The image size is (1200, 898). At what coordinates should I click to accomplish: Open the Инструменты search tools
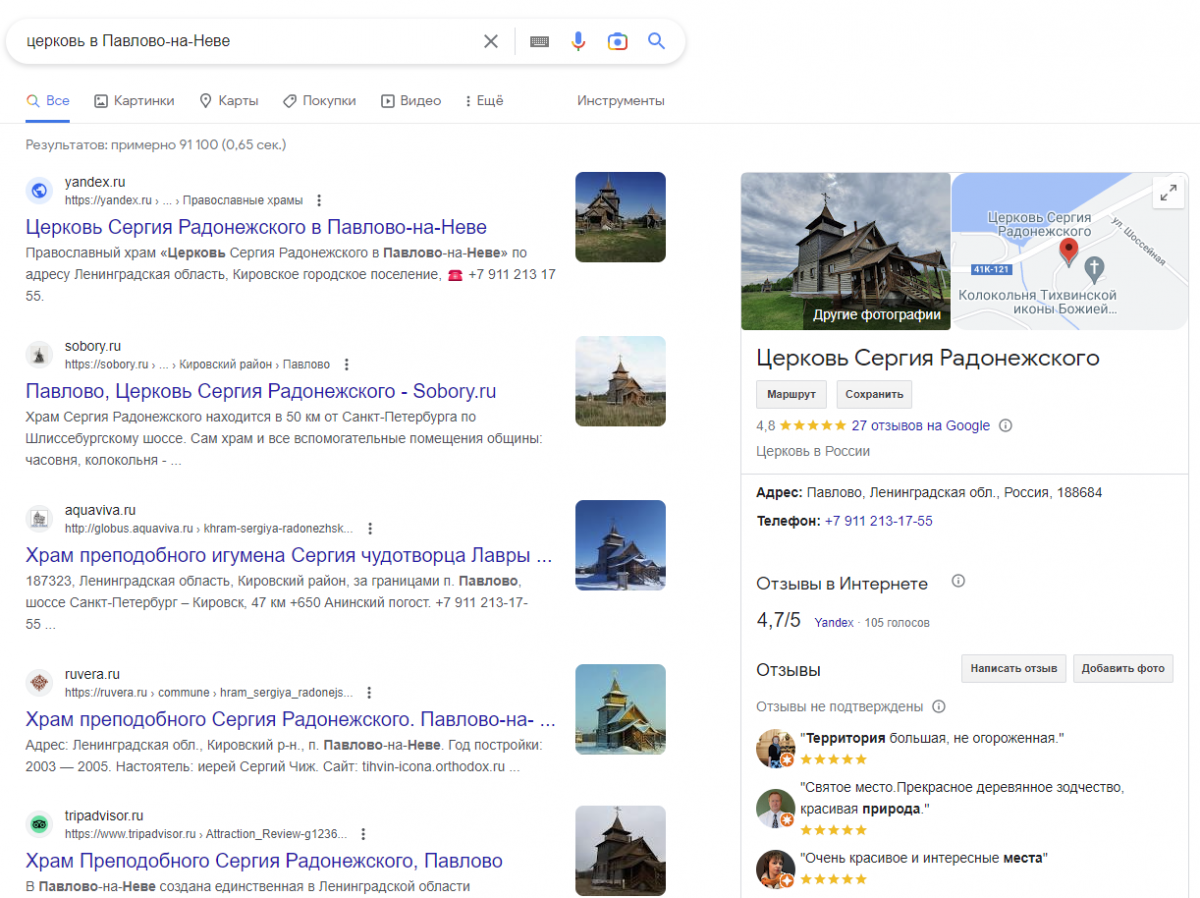pos(621,101)
